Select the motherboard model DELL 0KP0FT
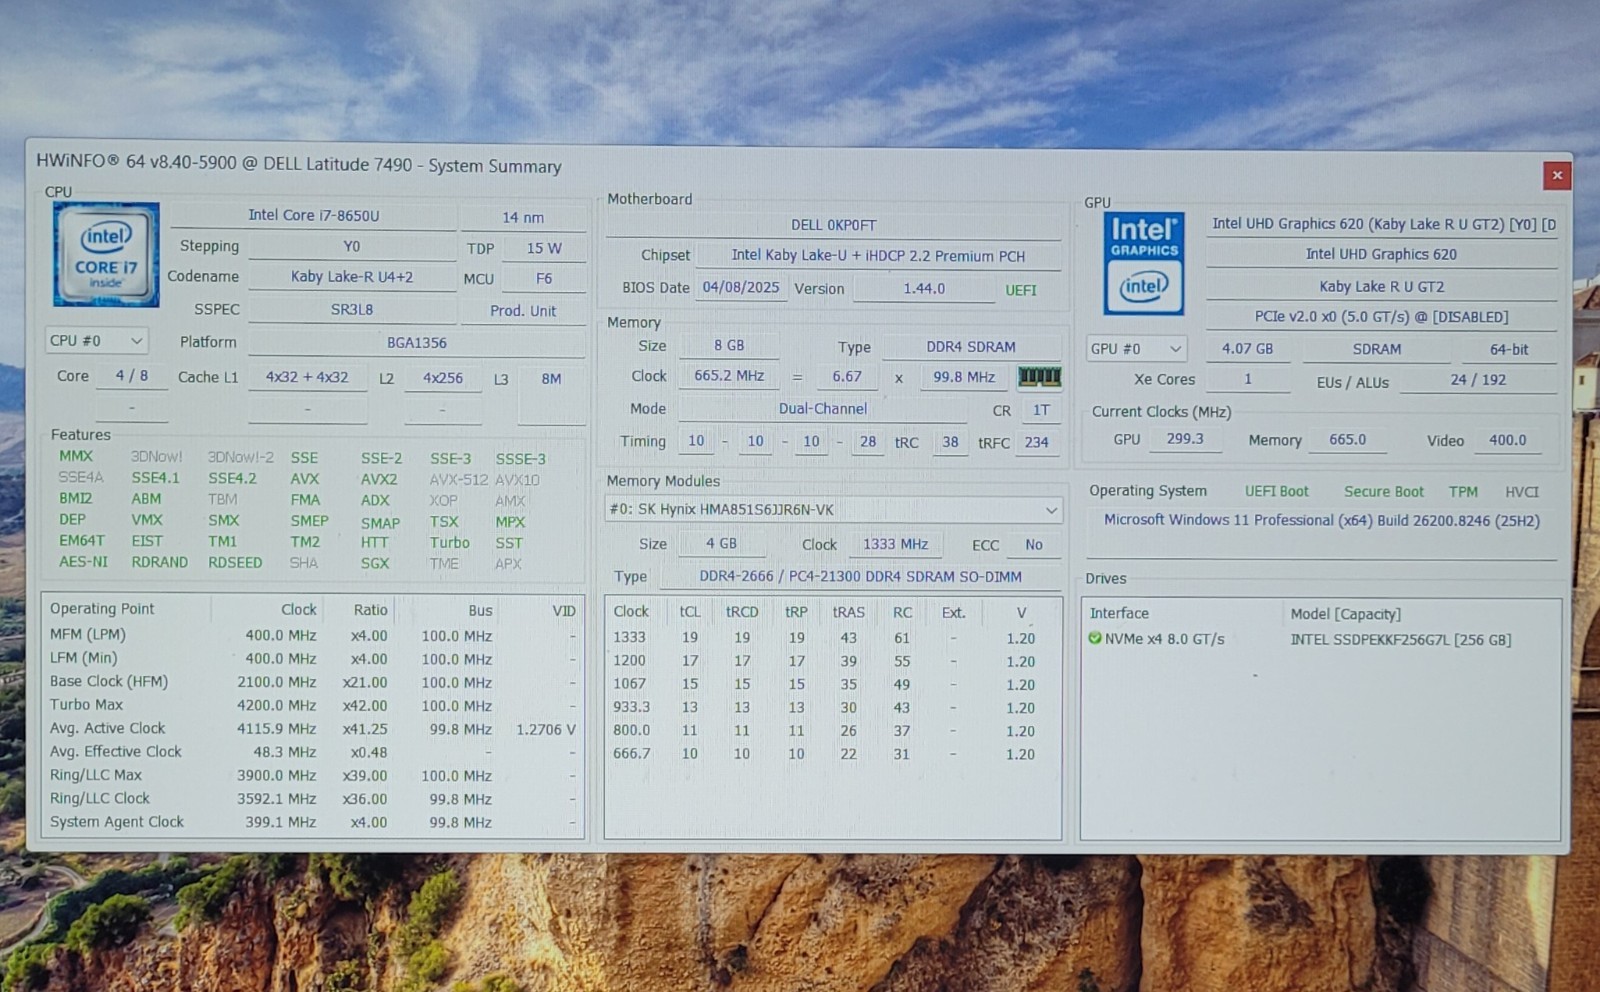 pyautogui.click(x=834, y=225)
